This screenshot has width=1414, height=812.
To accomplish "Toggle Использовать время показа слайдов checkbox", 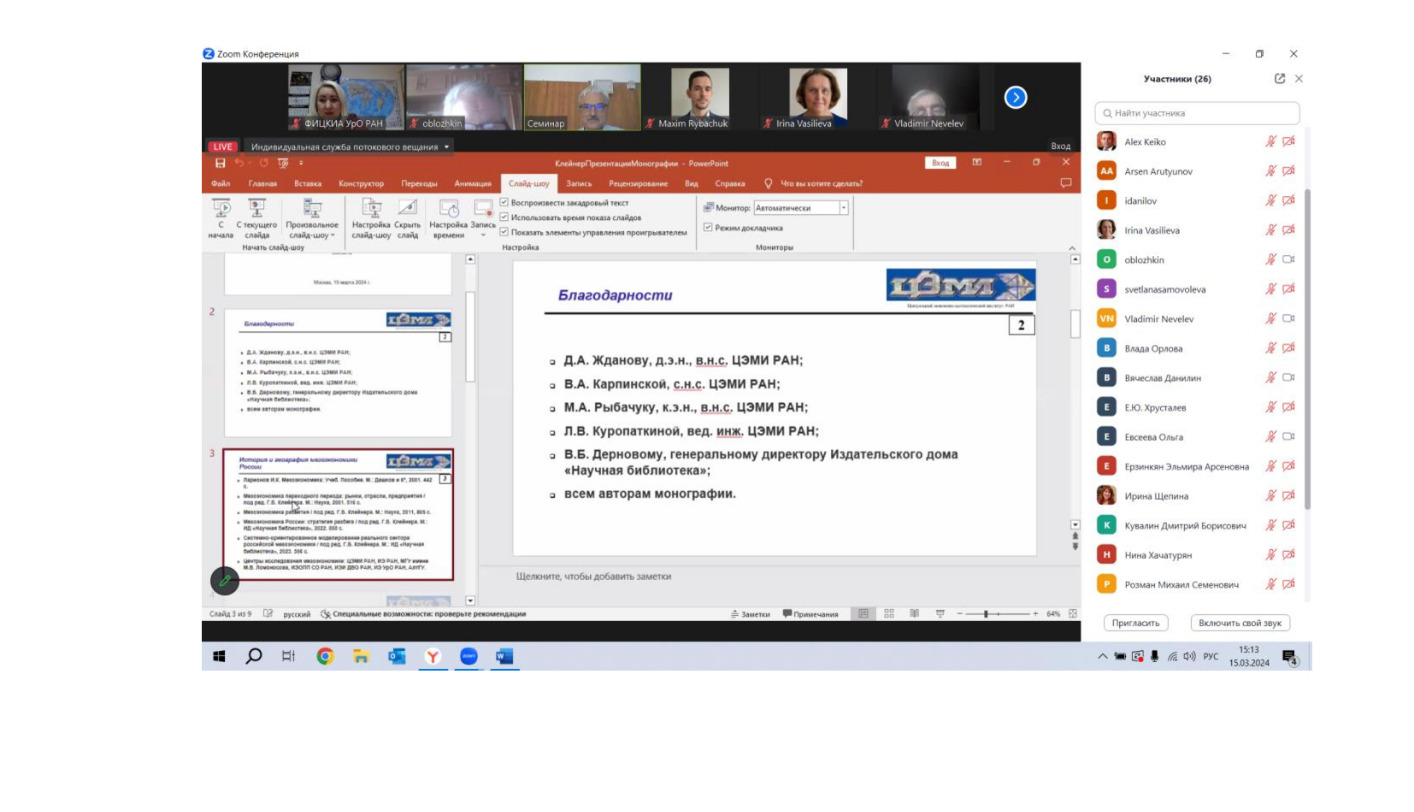I will (x=504, y=217).
